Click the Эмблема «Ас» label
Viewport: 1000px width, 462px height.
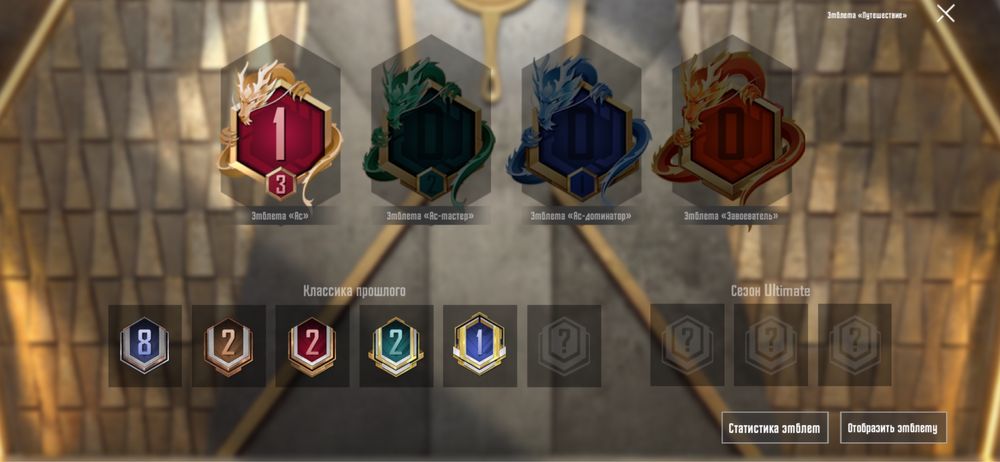pos(280,216)
